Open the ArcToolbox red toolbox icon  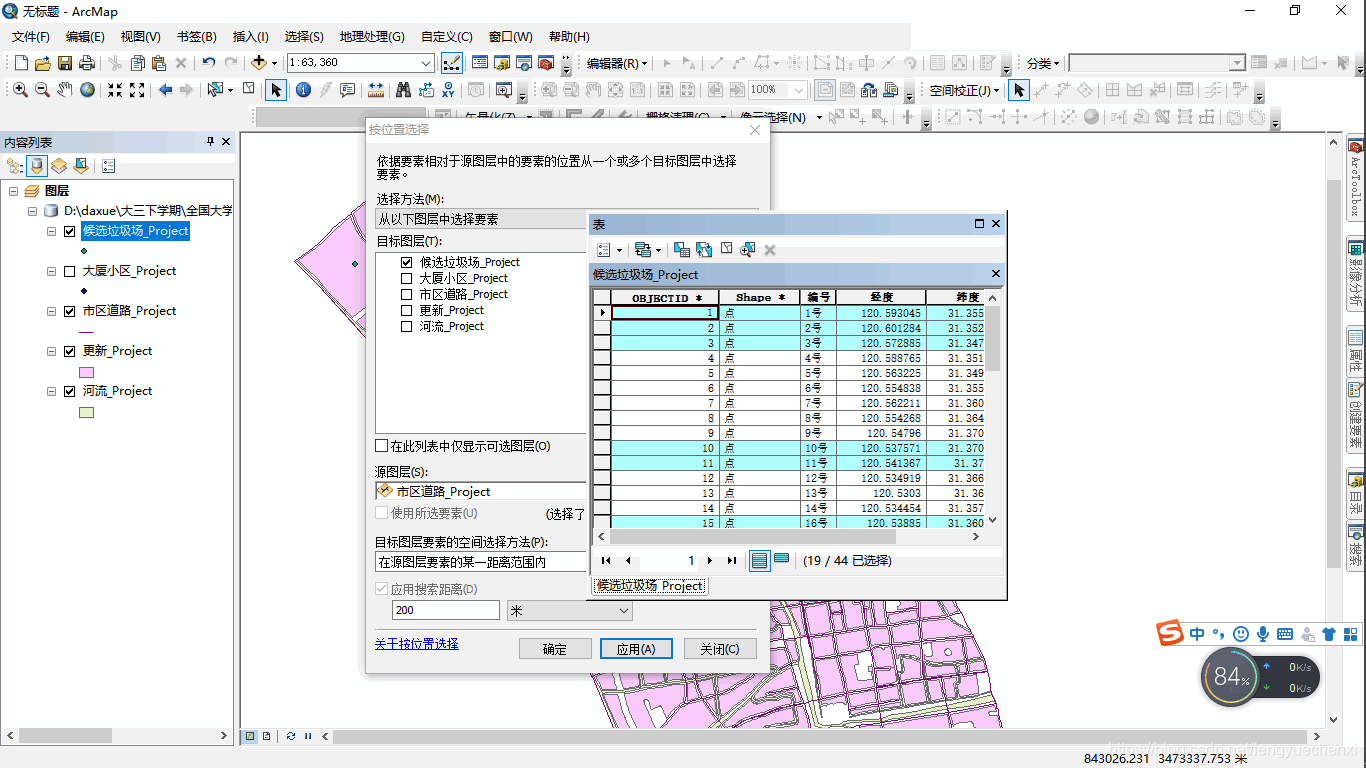(x=546, y=63)
